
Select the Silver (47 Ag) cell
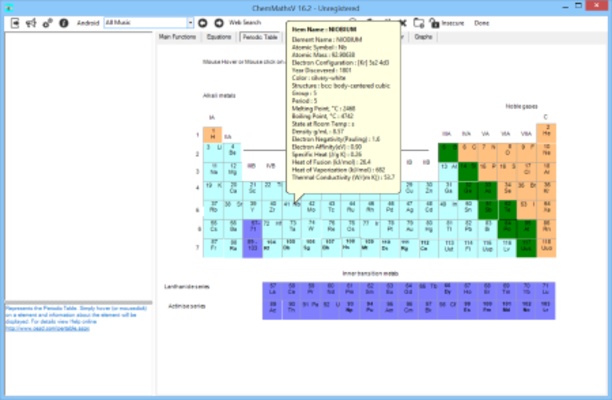[409, 210]
